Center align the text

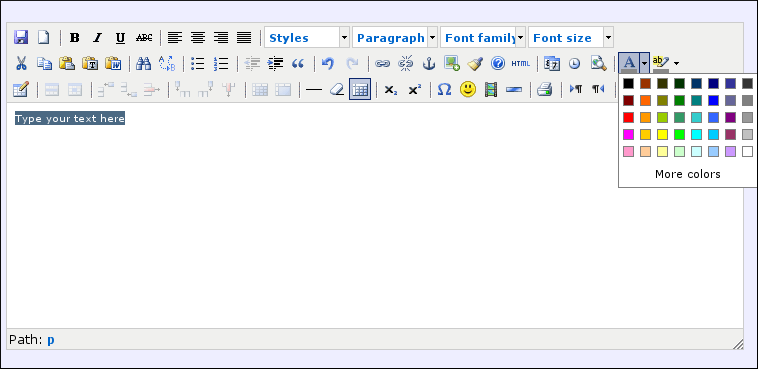coord(198,37)
